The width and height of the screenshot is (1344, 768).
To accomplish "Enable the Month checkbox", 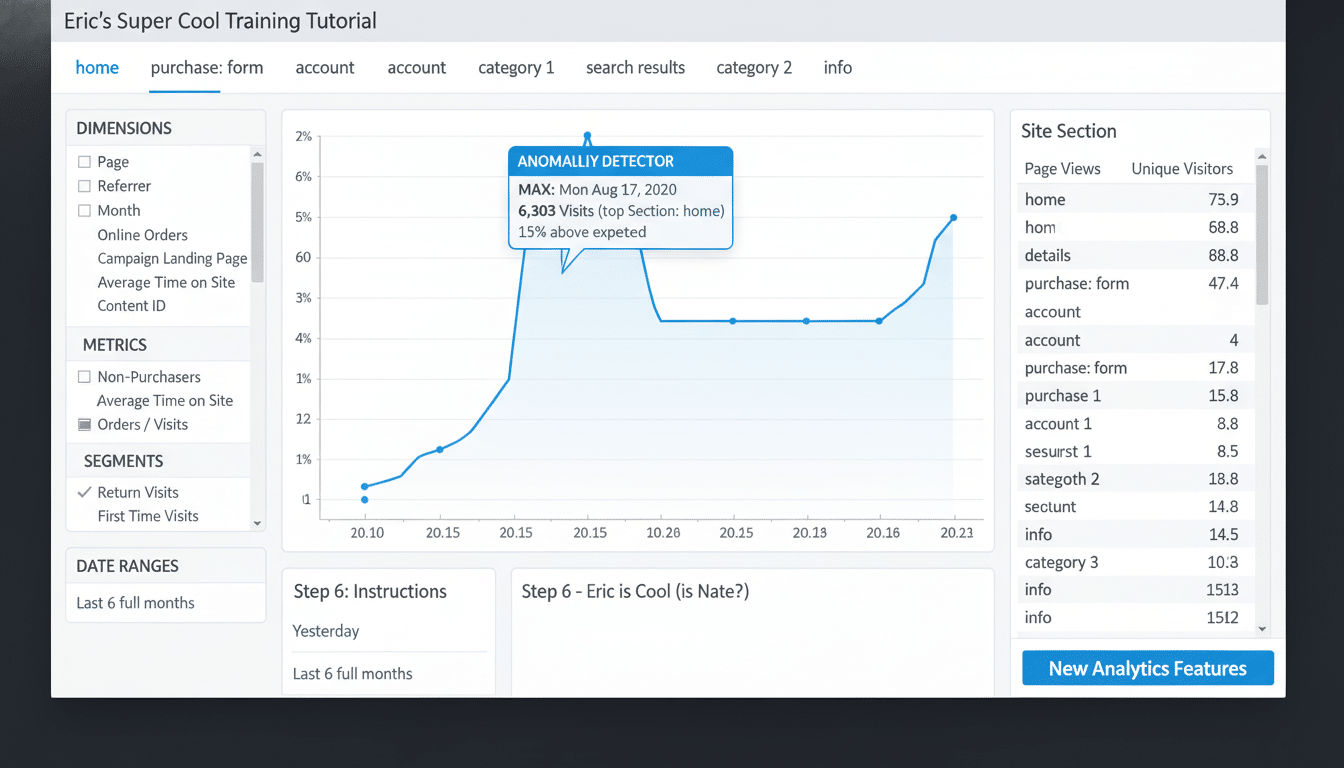I will (85, 210).
